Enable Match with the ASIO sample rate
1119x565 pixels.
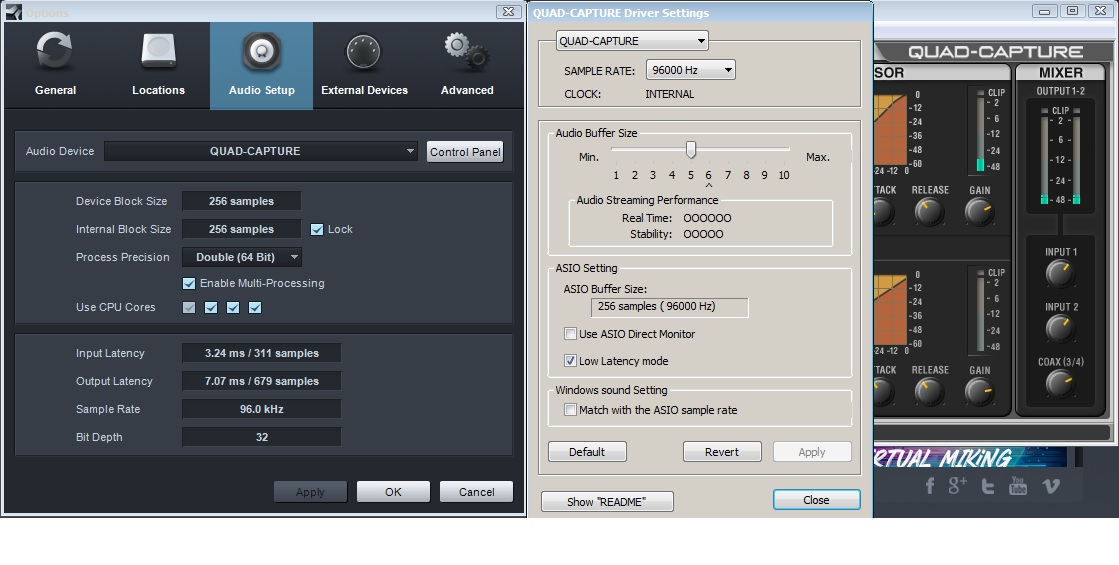(x=570, y=409)
